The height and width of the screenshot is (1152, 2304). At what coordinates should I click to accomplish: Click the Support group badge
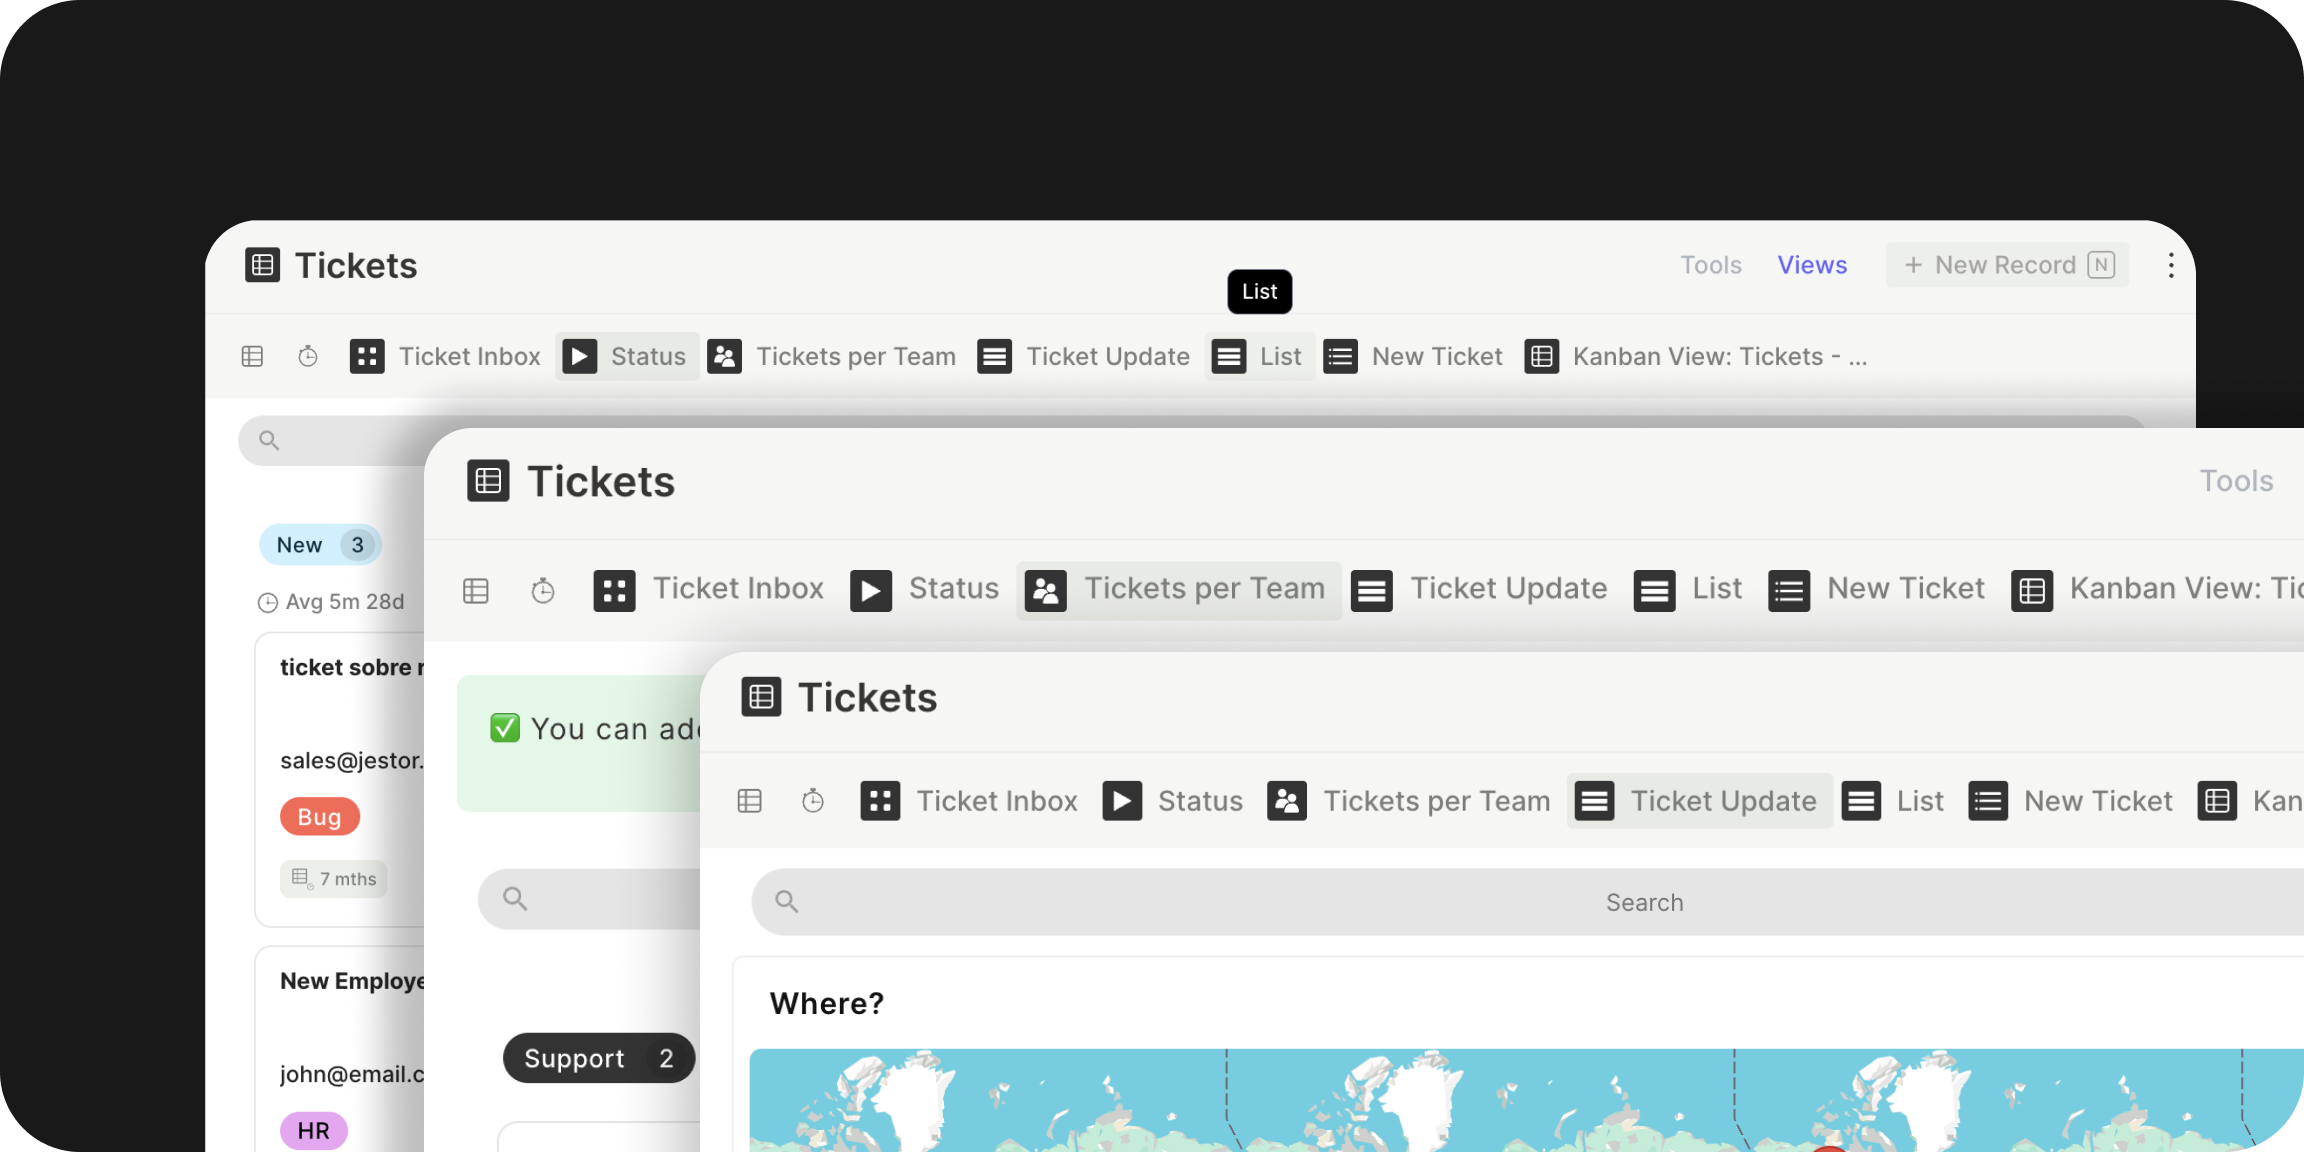(598, 1058)
